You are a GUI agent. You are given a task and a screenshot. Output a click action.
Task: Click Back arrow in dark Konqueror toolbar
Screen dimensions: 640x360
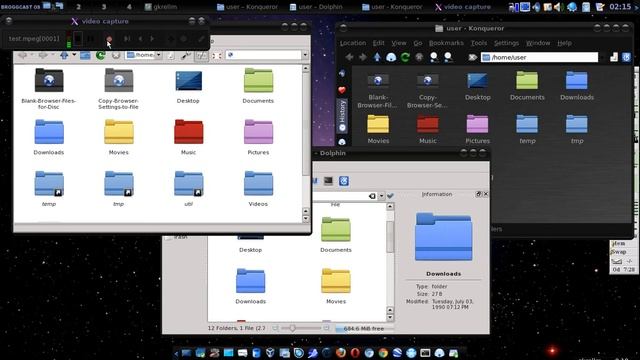[349, 57]
